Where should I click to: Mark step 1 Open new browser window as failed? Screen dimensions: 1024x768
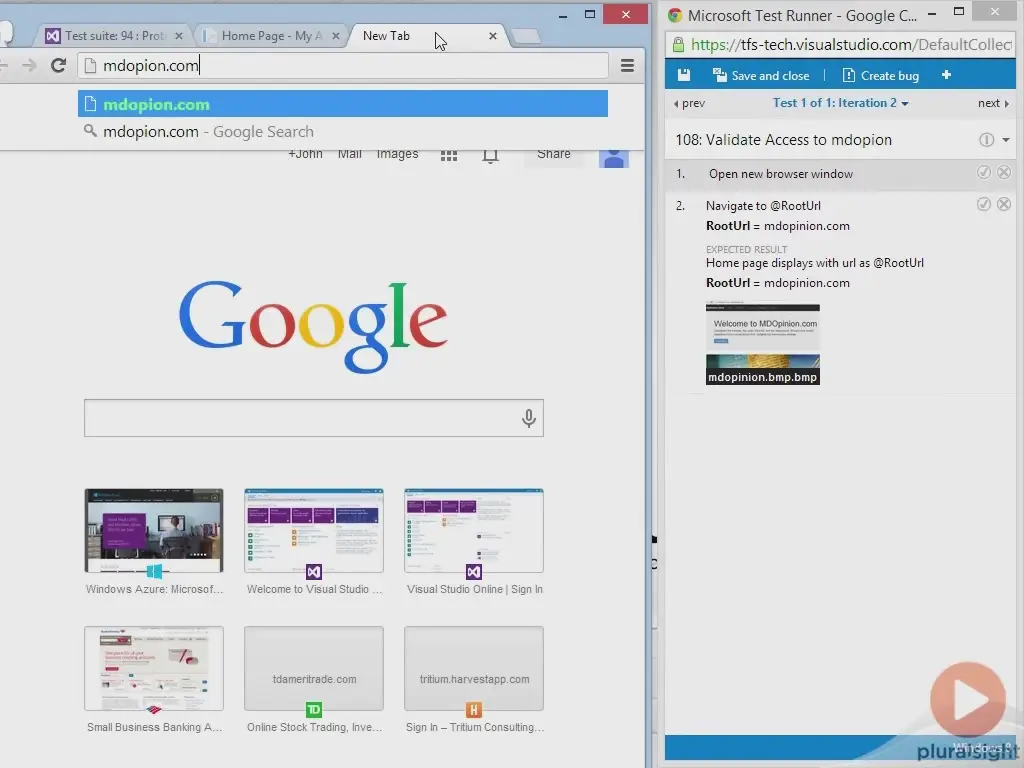point(1004,172)
